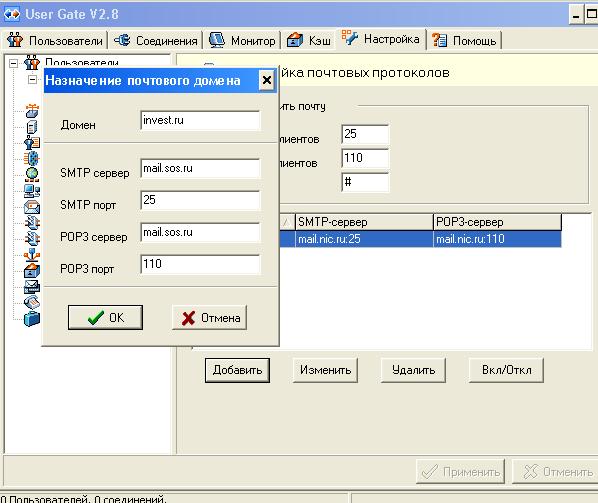598x503 pixels.
Task: Open the Монитор tab
Action: click(x=243, y=40)
